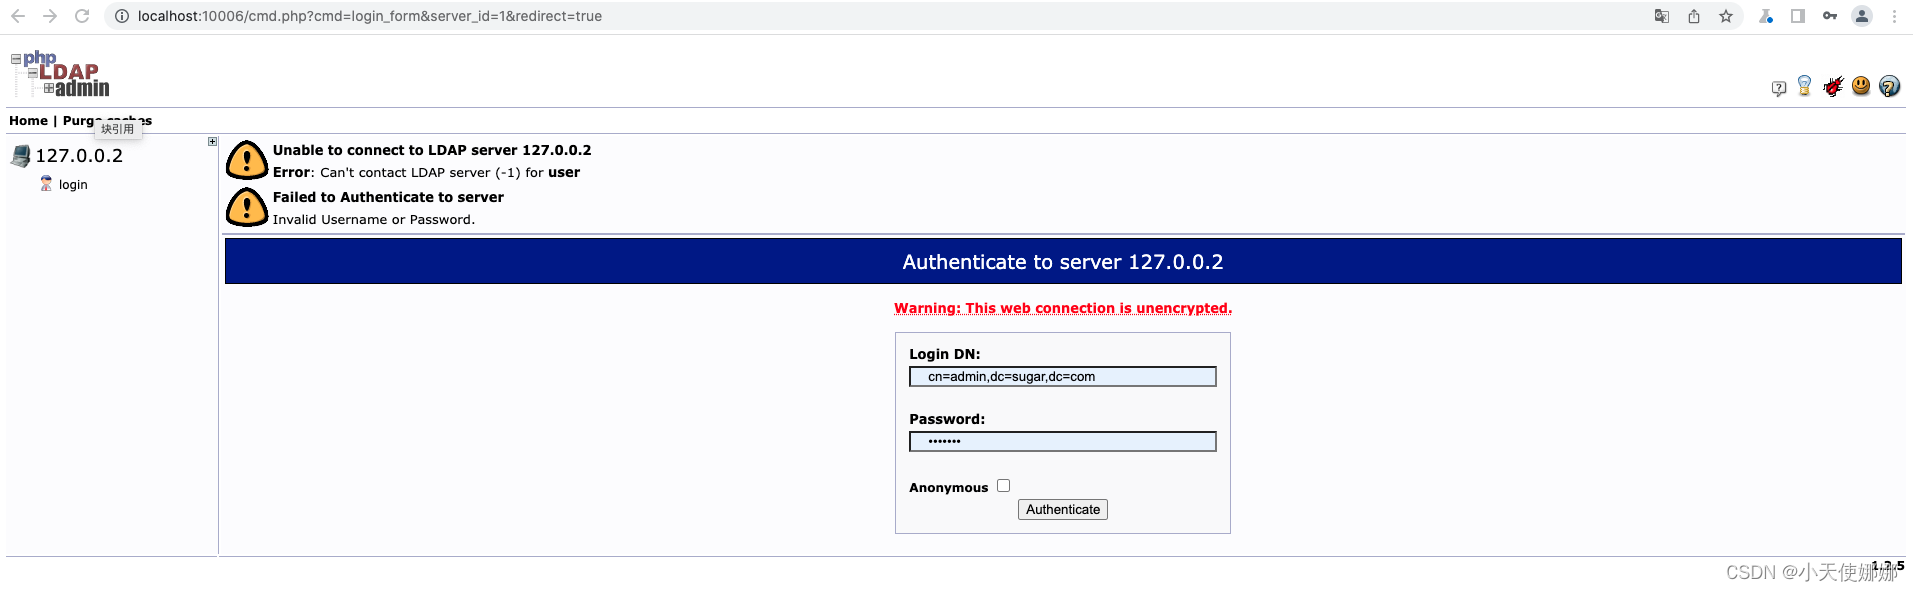Screen dimensions: 1913x592
Task: Go forward with browser forward arrow
Action: pos(50,16)
